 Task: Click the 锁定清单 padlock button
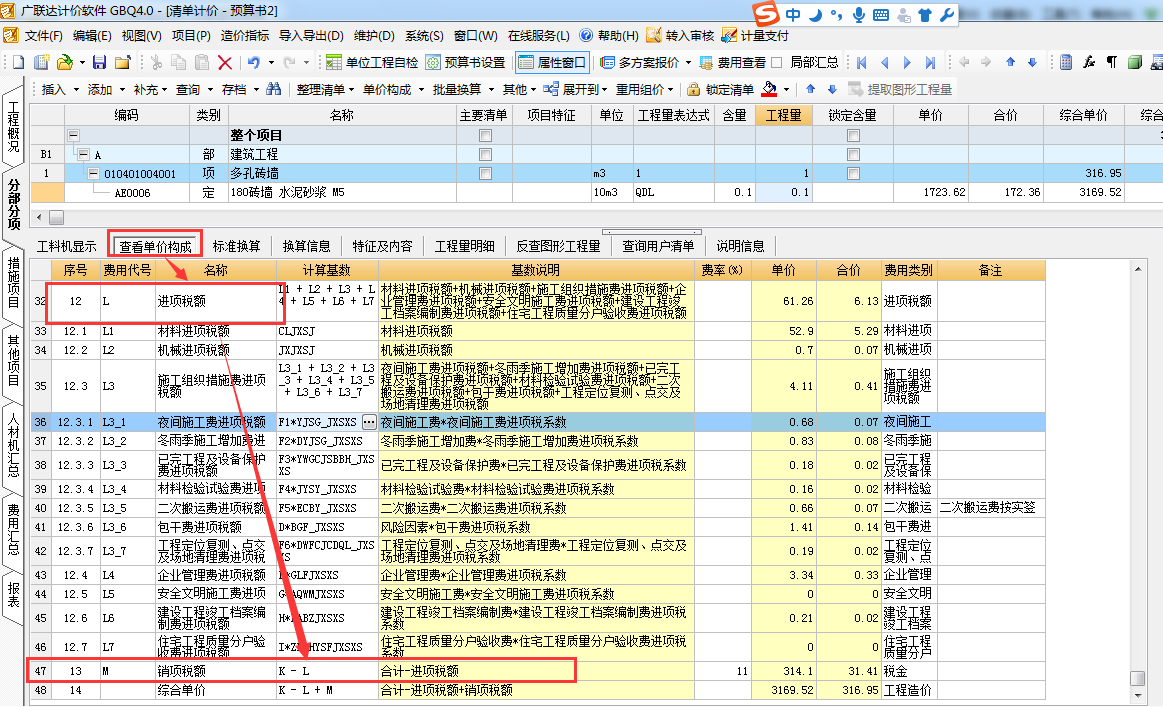click(x=719, y=89)
